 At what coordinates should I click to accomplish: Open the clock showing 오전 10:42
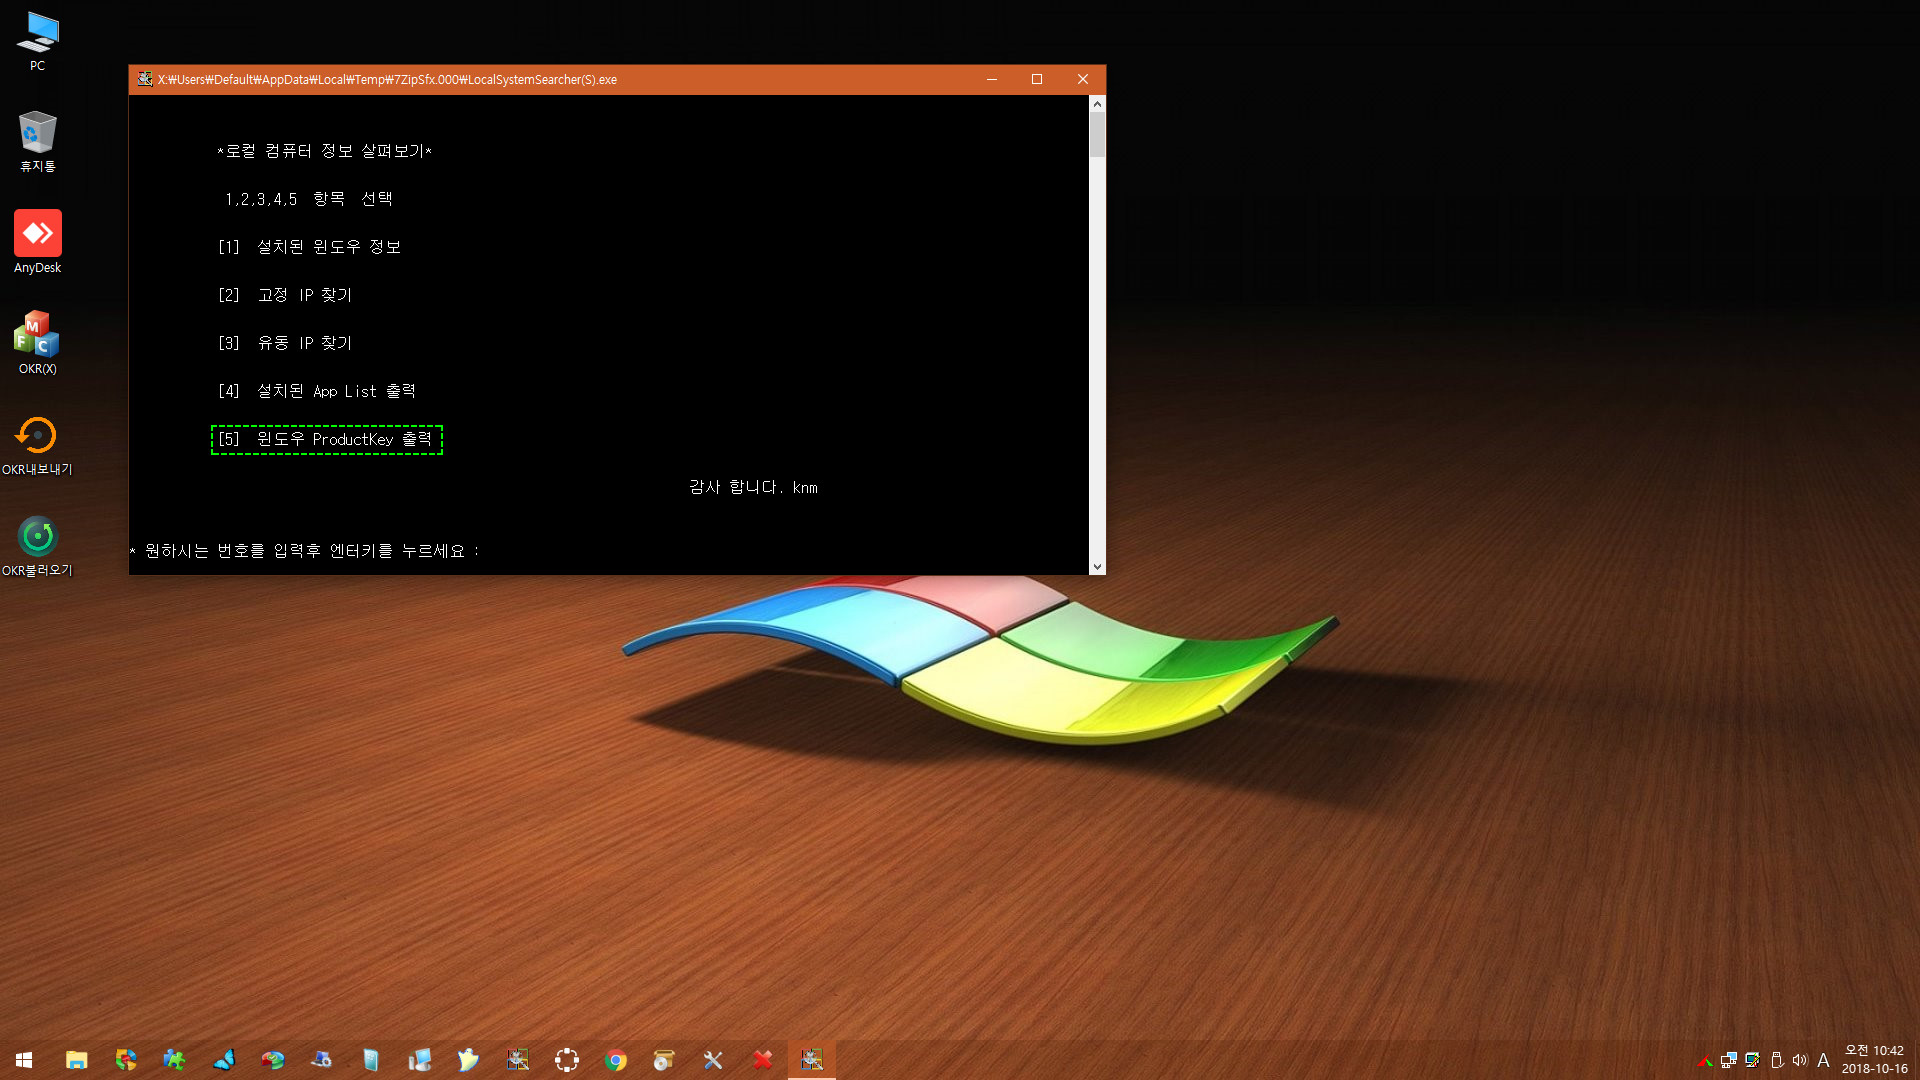[1875, 1060]
